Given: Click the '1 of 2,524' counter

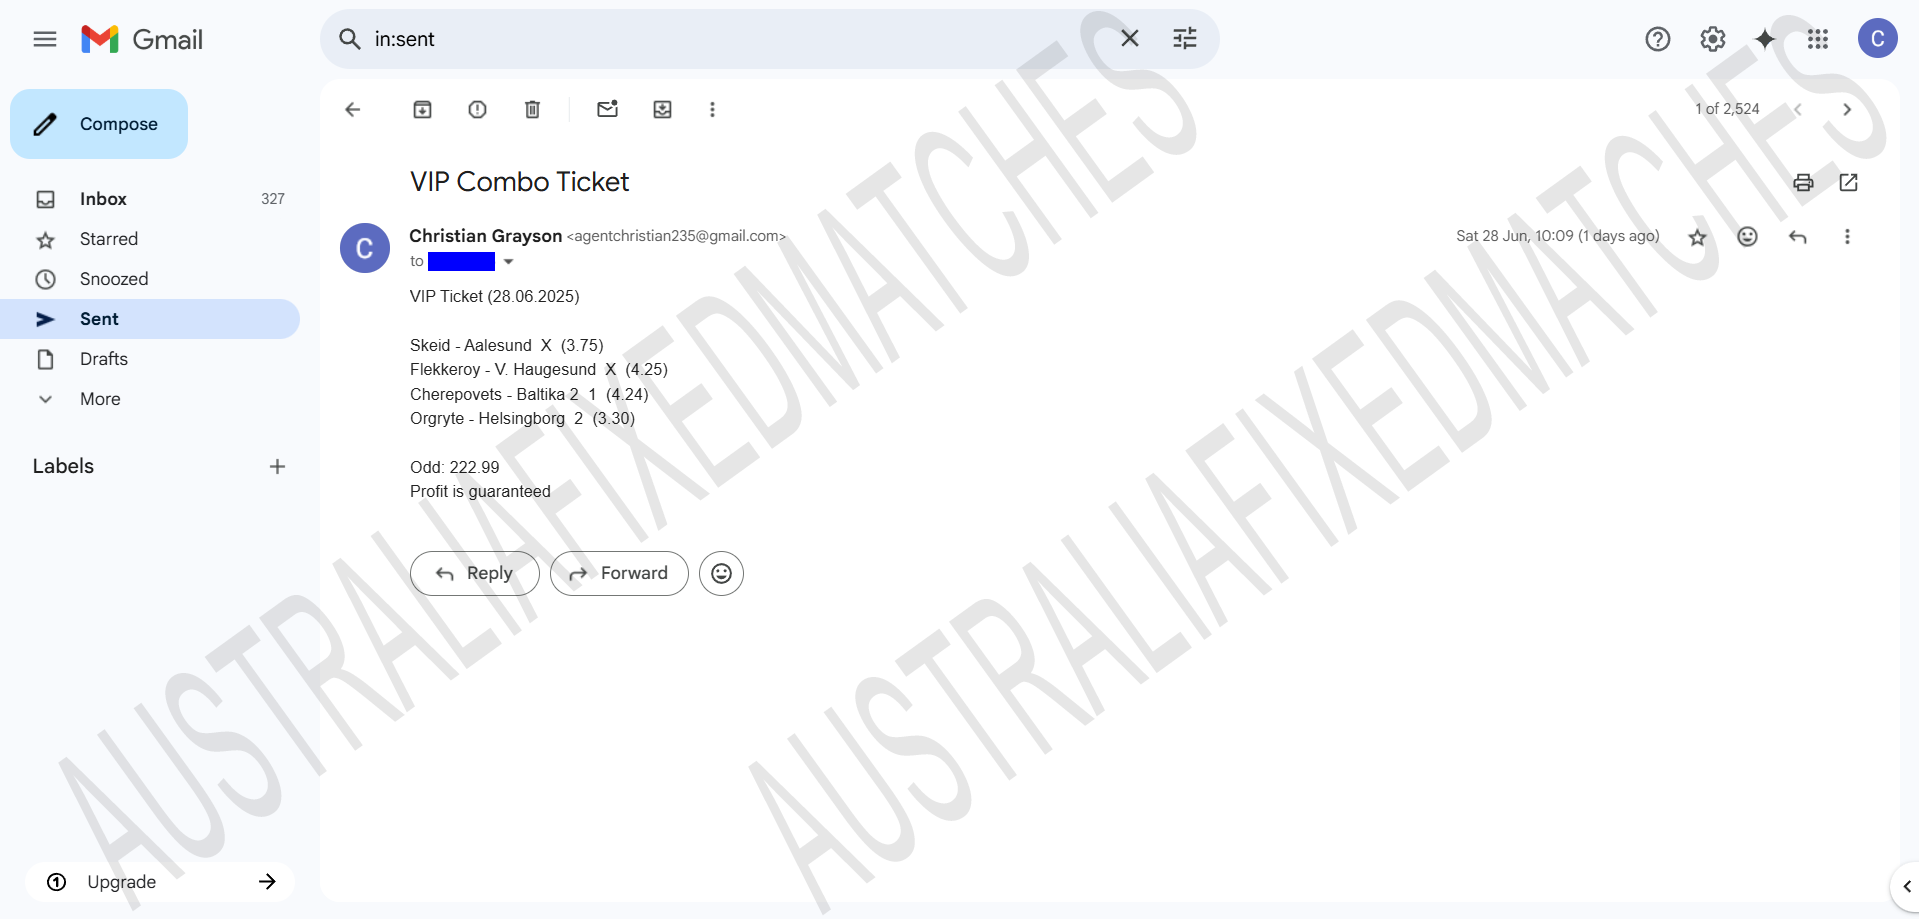Looking at the screenshot, I should tap(1727, 109).
